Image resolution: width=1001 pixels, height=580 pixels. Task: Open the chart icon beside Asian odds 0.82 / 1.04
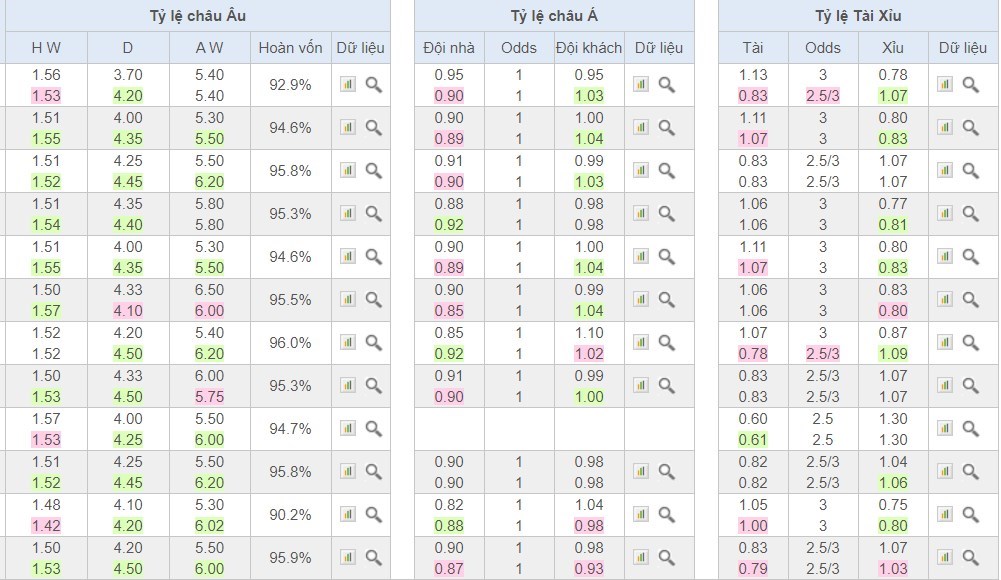641,515
